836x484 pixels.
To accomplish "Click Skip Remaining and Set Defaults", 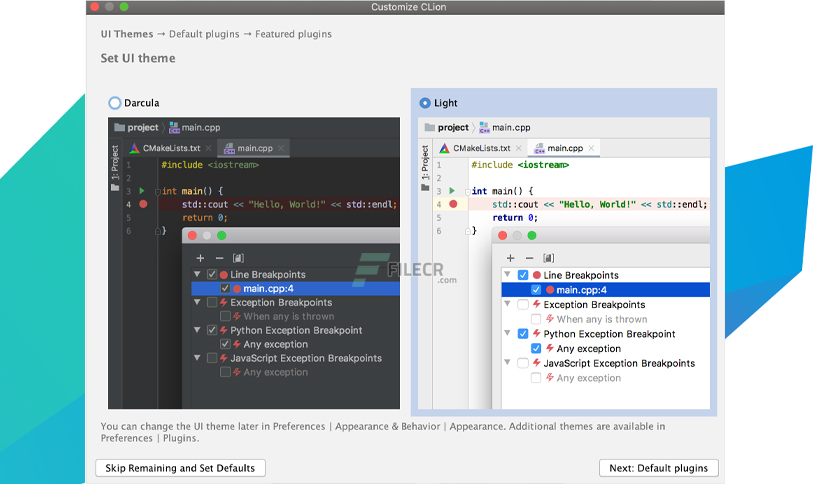I will point(180,468).
